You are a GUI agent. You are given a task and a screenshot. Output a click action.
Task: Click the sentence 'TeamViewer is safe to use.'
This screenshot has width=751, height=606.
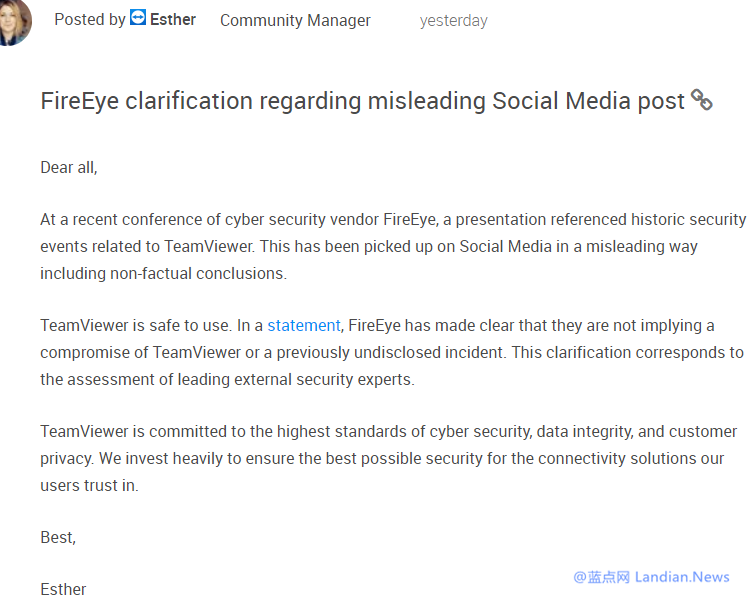click(135, 326)
